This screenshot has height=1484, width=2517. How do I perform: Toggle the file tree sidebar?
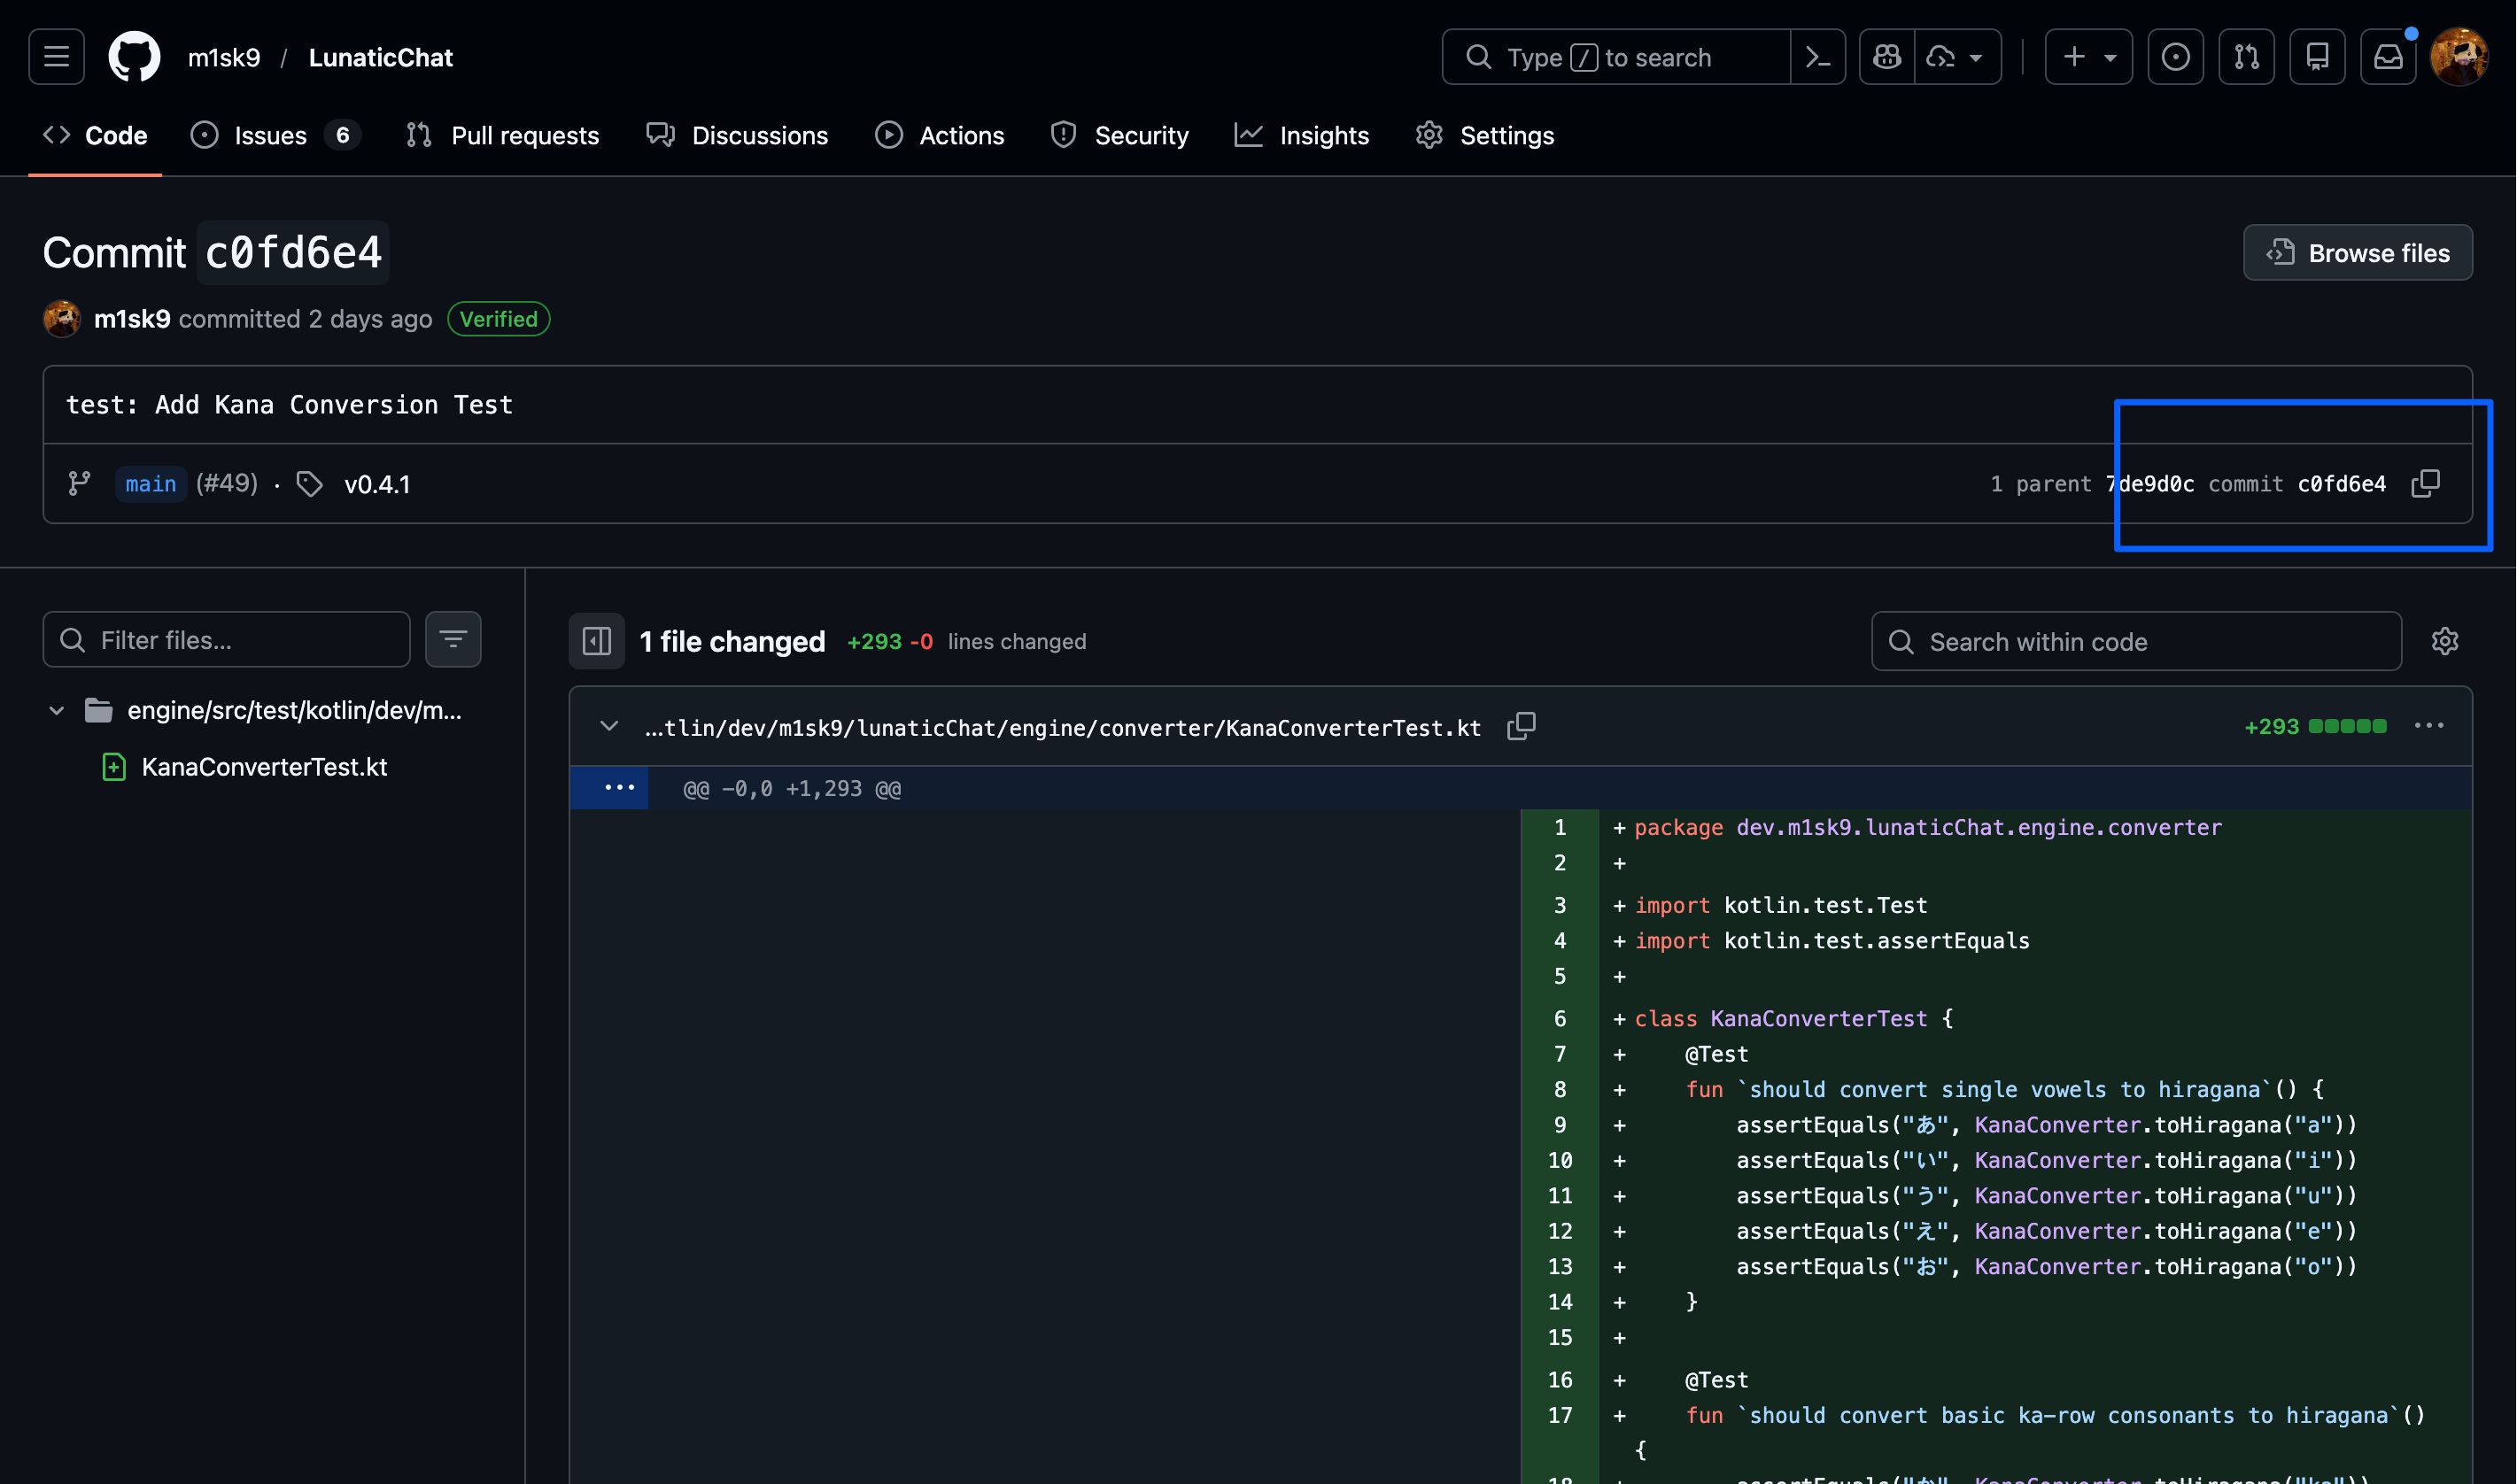(597, 641)
